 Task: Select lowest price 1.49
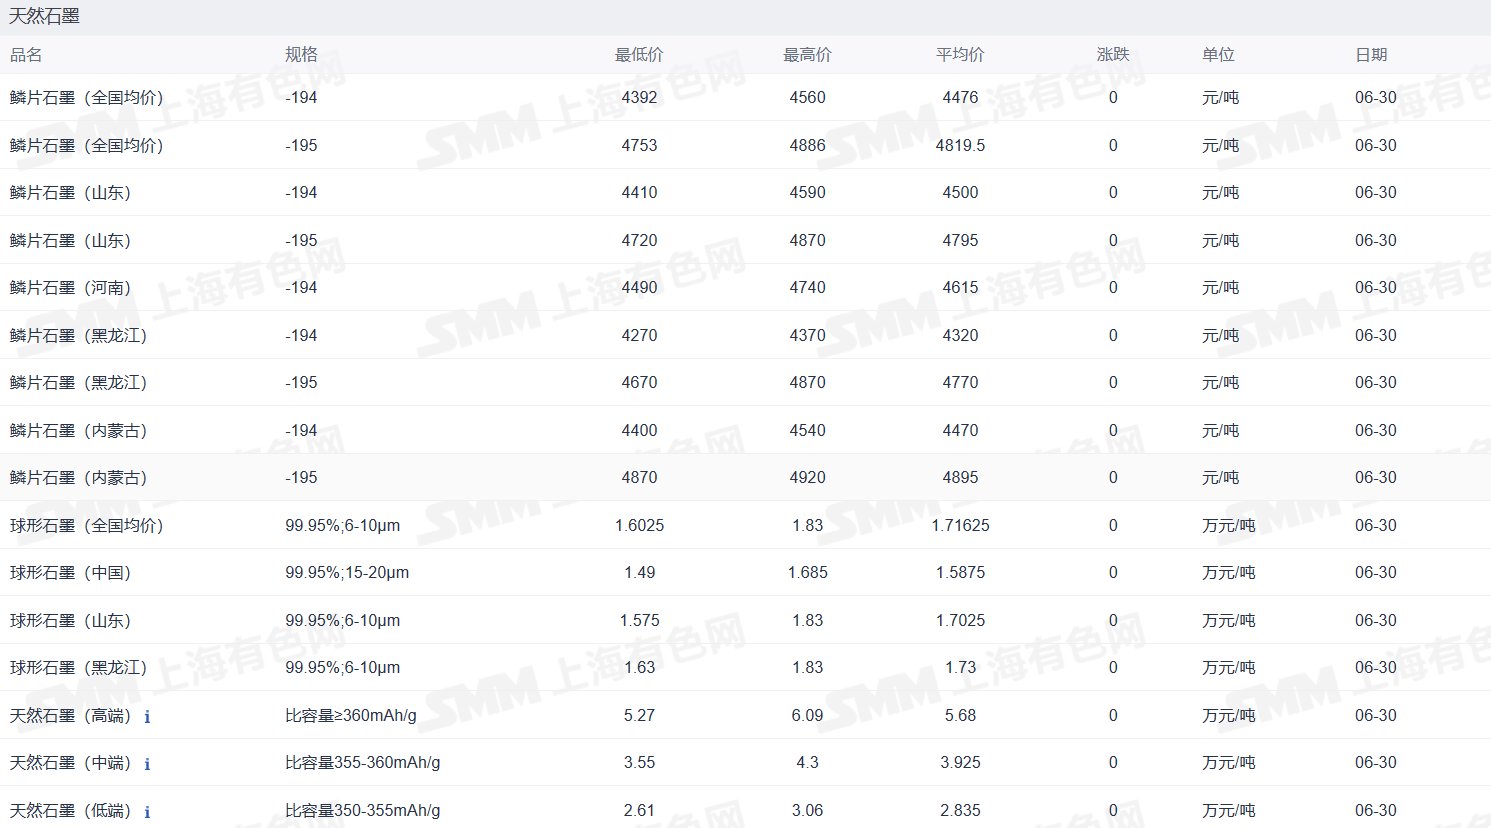click(639, 572)
